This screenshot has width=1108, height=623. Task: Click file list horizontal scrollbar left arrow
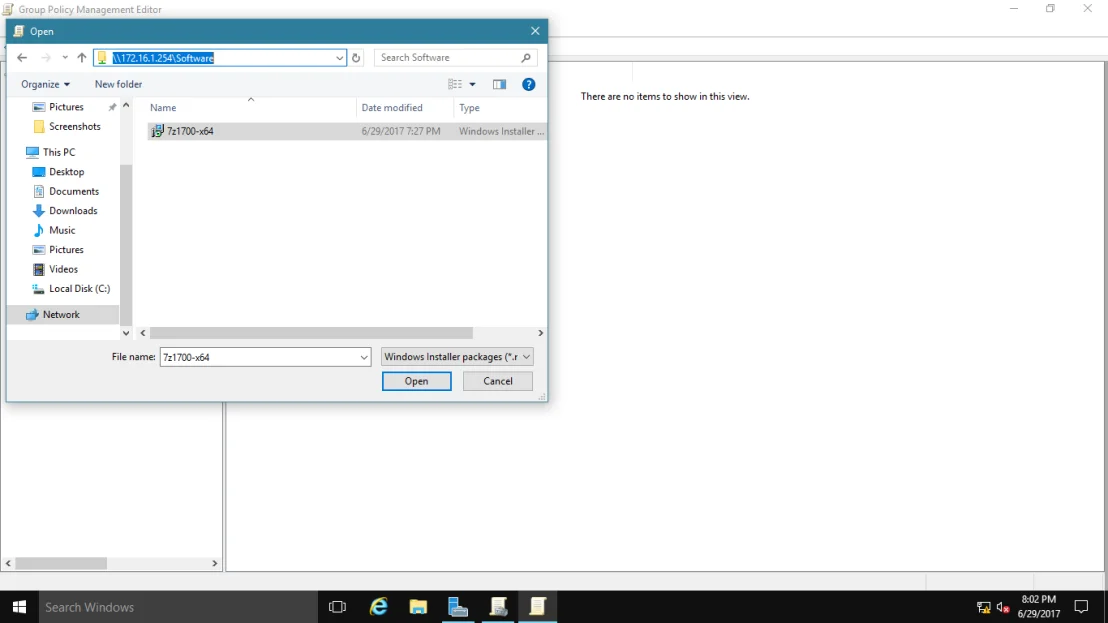(143, 333)
